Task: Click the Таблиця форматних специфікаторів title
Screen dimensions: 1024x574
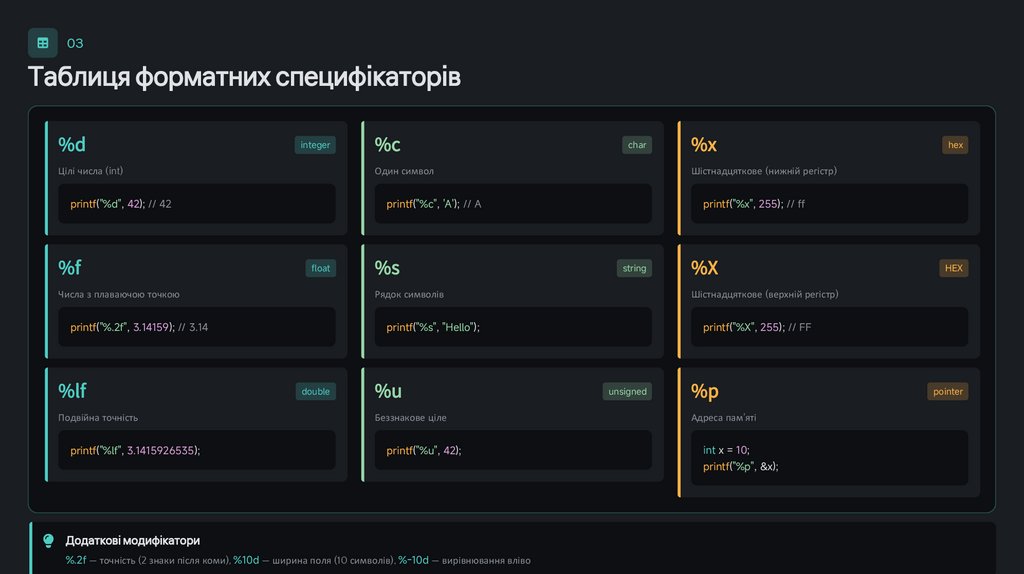Action: (x=244, y=77)
